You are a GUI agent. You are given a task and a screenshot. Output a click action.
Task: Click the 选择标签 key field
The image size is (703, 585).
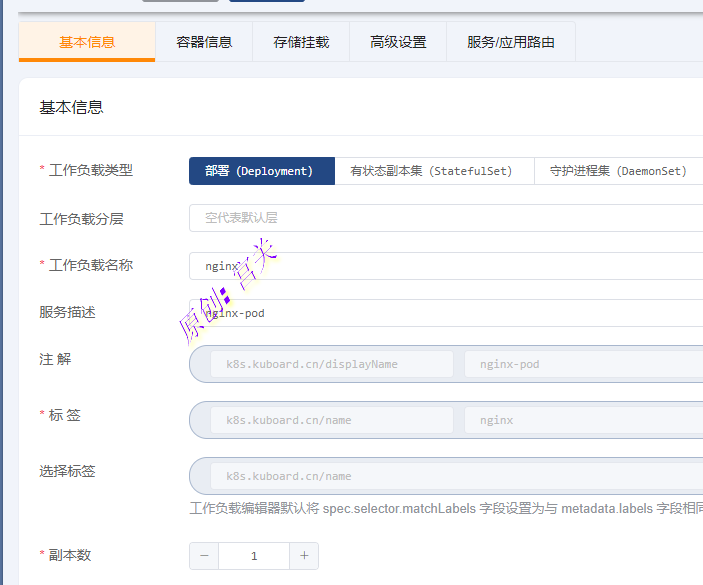331,476
